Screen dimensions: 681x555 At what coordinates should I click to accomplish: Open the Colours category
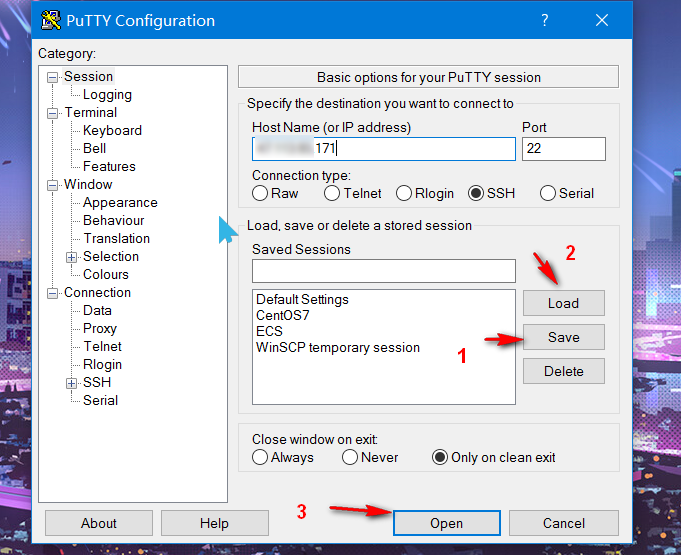[106, 274]
